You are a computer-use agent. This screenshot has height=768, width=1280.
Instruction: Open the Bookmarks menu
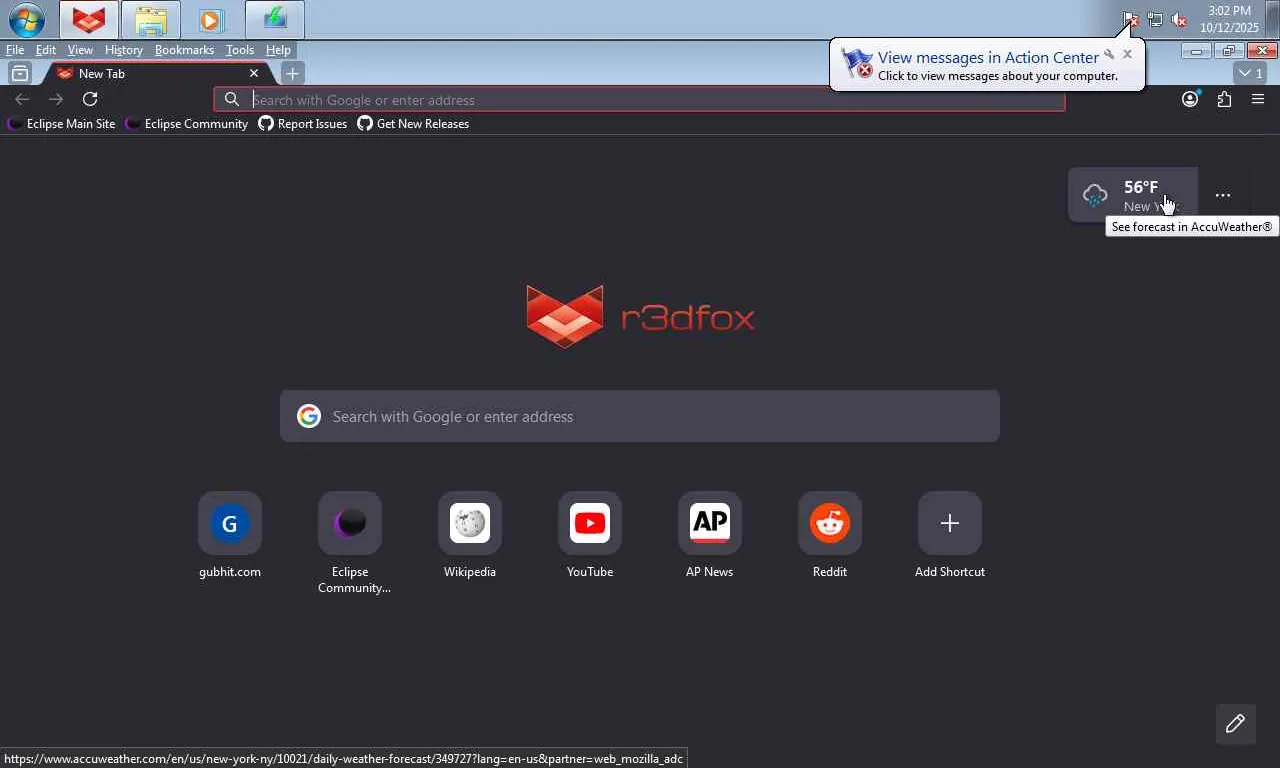coord(184,50)
